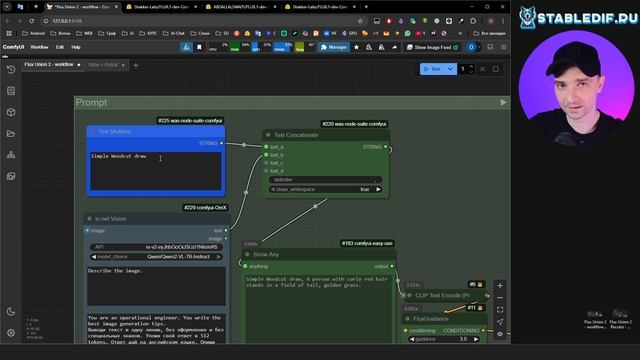
Task: Open a new browser tab
Action: 366,7
